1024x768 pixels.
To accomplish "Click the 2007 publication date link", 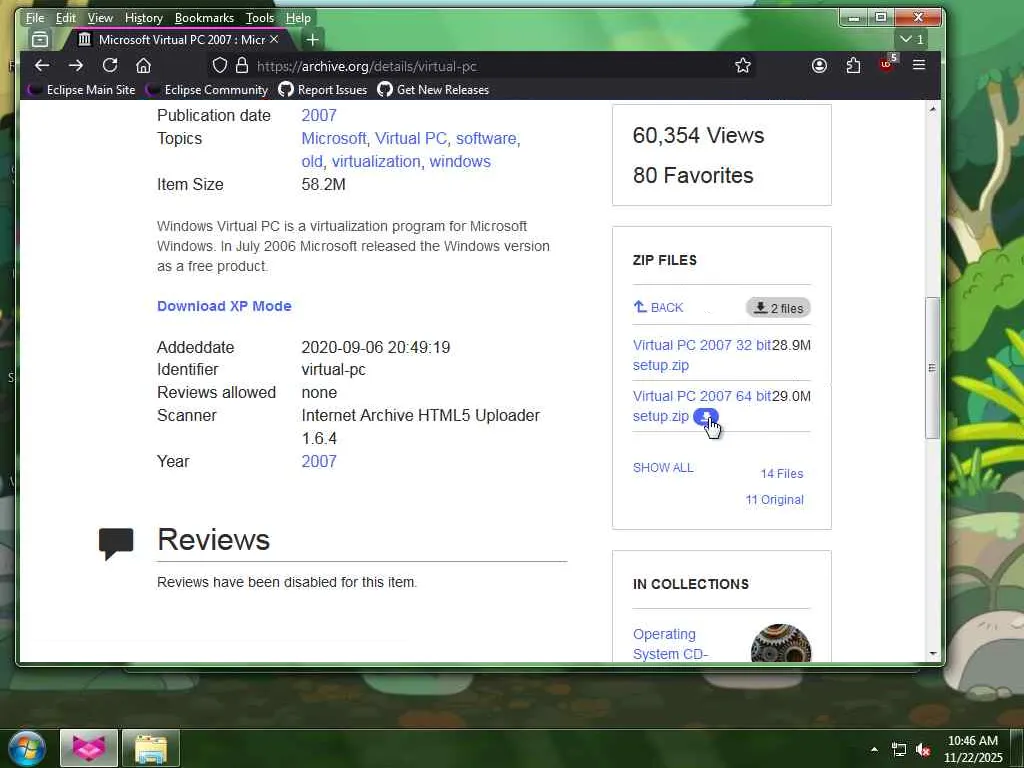I will (x=319, y=116).
